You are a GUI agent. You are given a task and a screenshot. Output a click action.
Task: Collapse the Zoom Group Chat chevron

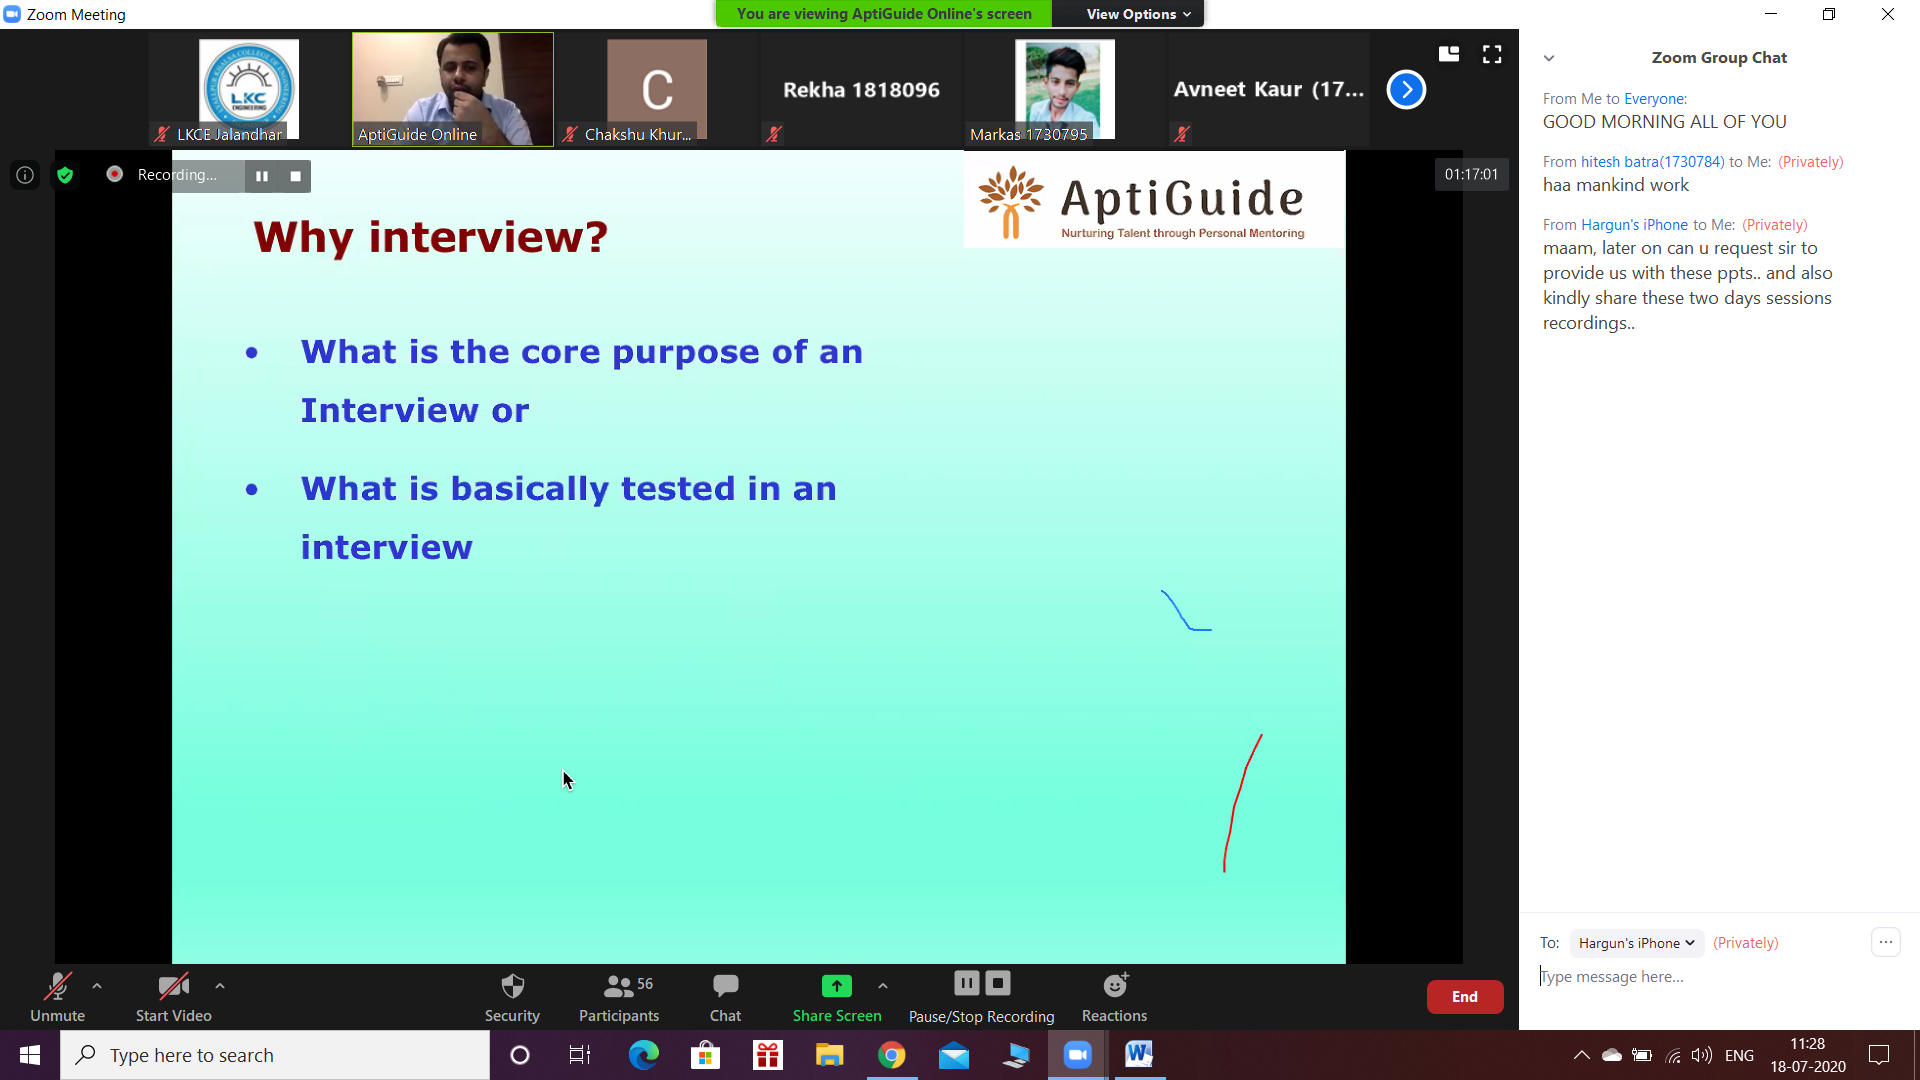tap(1549, 58)
